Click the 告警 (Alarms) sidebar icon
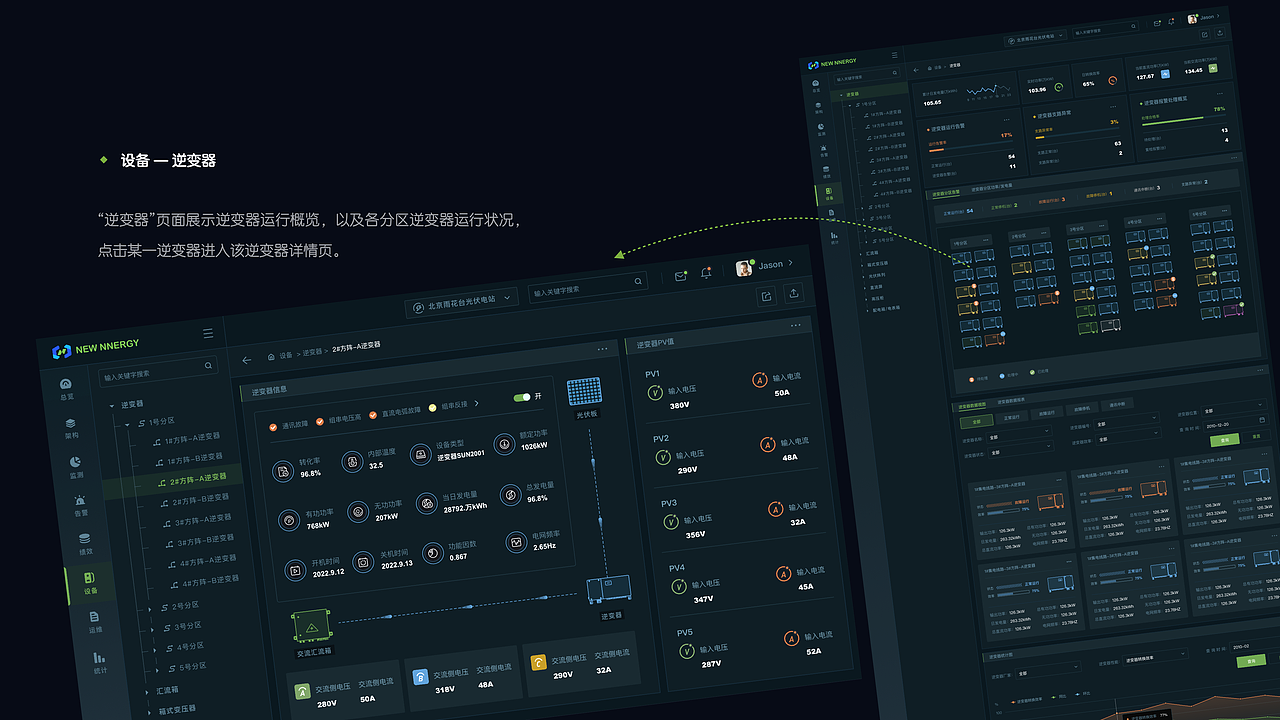 click(78, 501)
